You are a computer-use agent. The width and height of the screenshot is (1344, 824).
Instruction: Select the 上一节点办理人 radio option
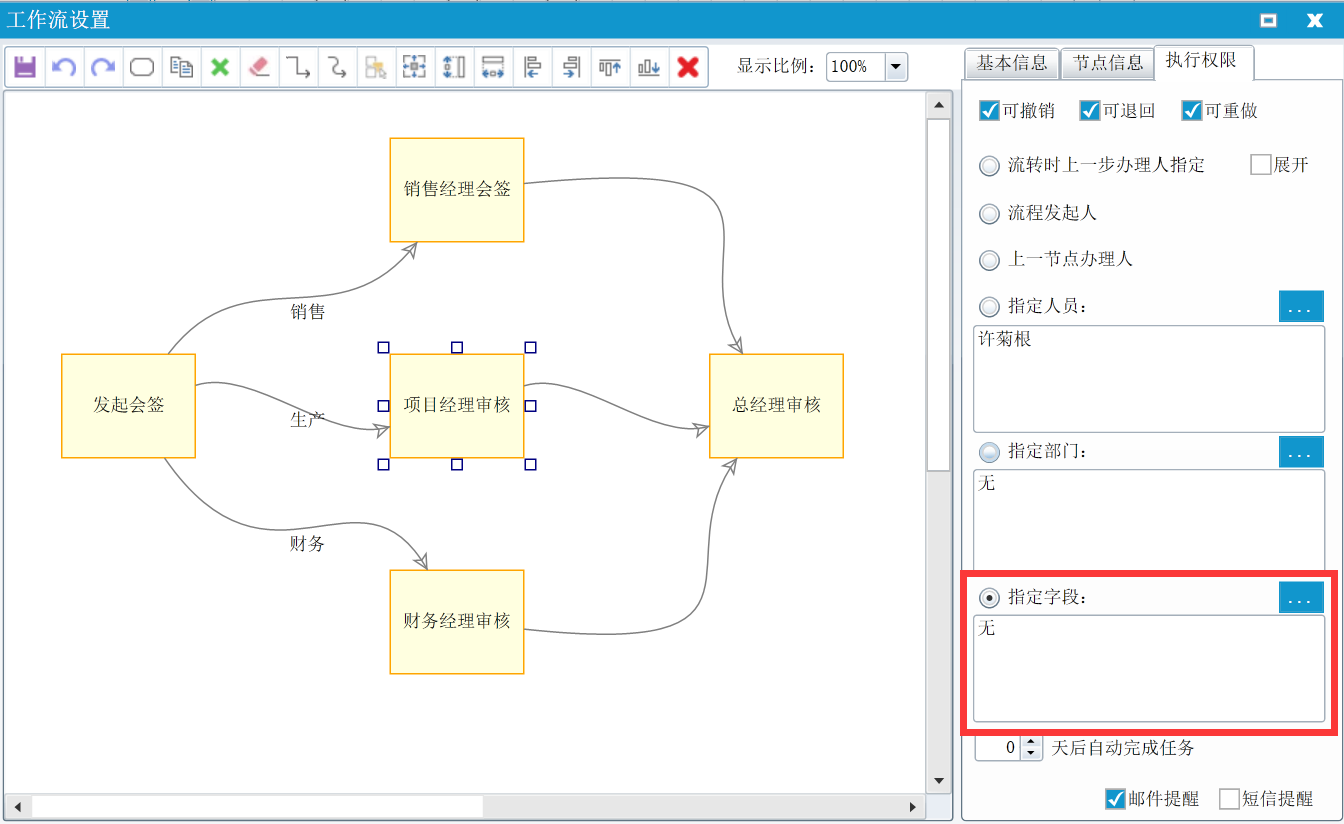point(989,260)
